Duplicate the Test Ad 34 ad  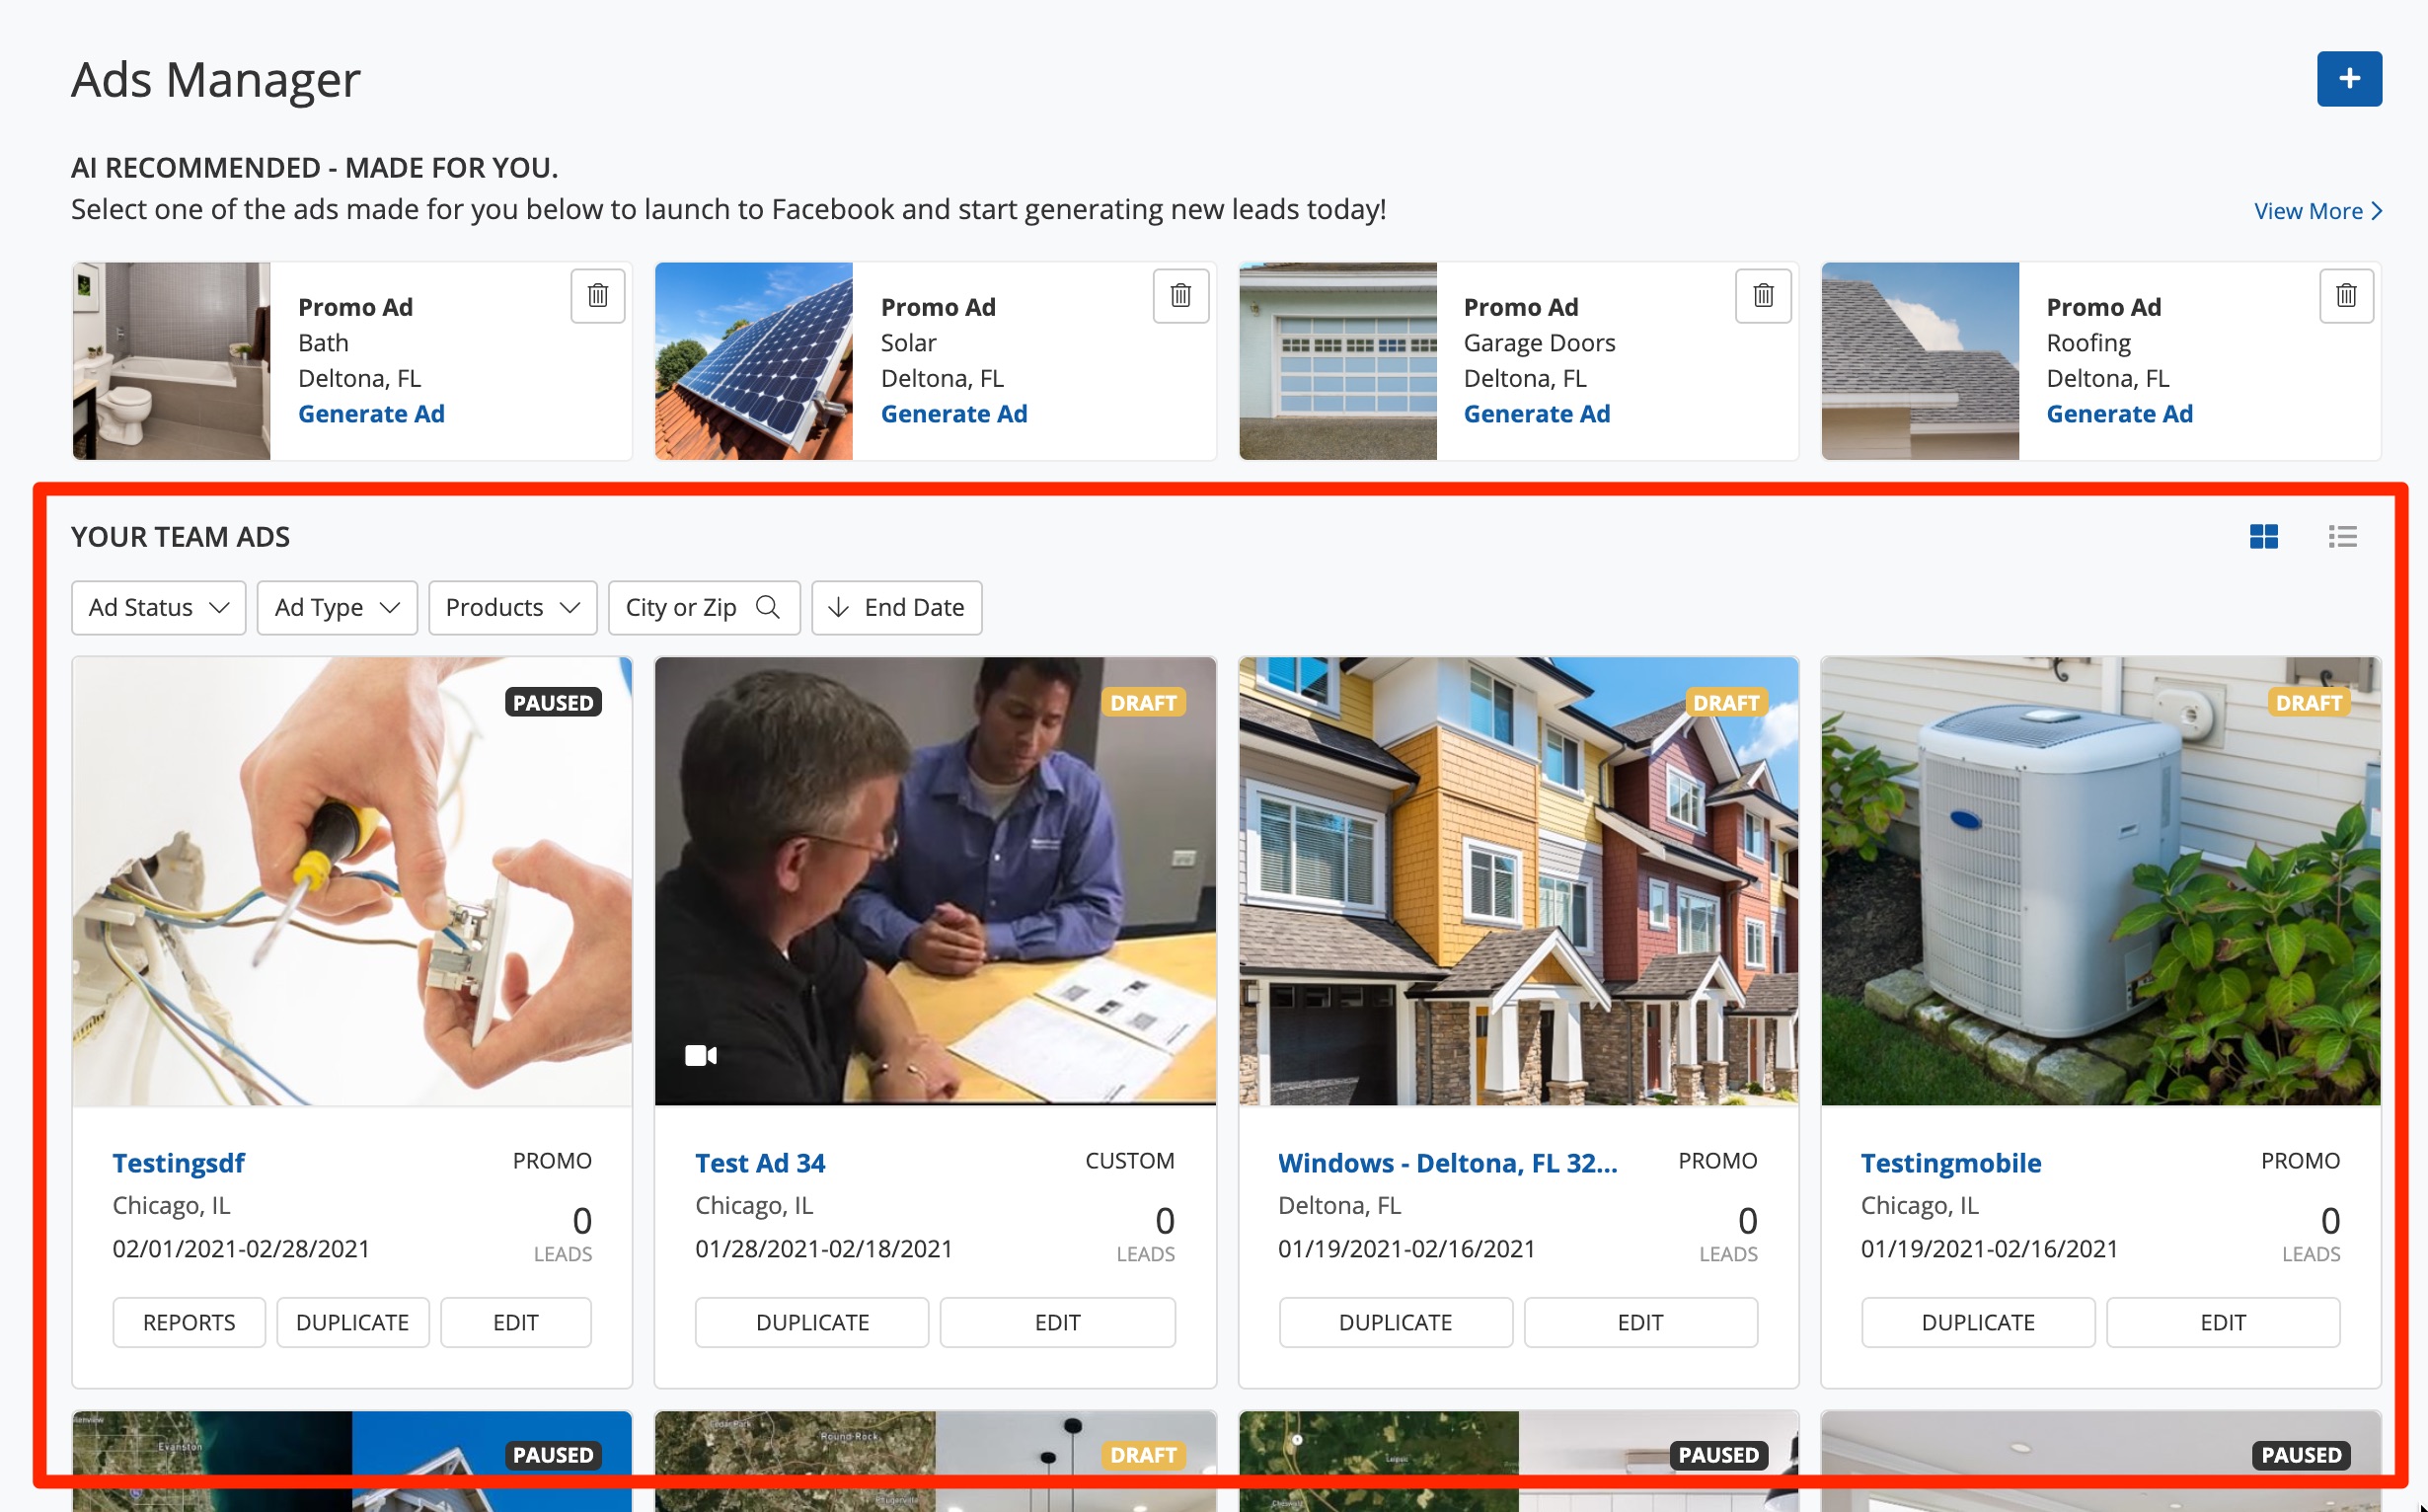pos(812,1322)
